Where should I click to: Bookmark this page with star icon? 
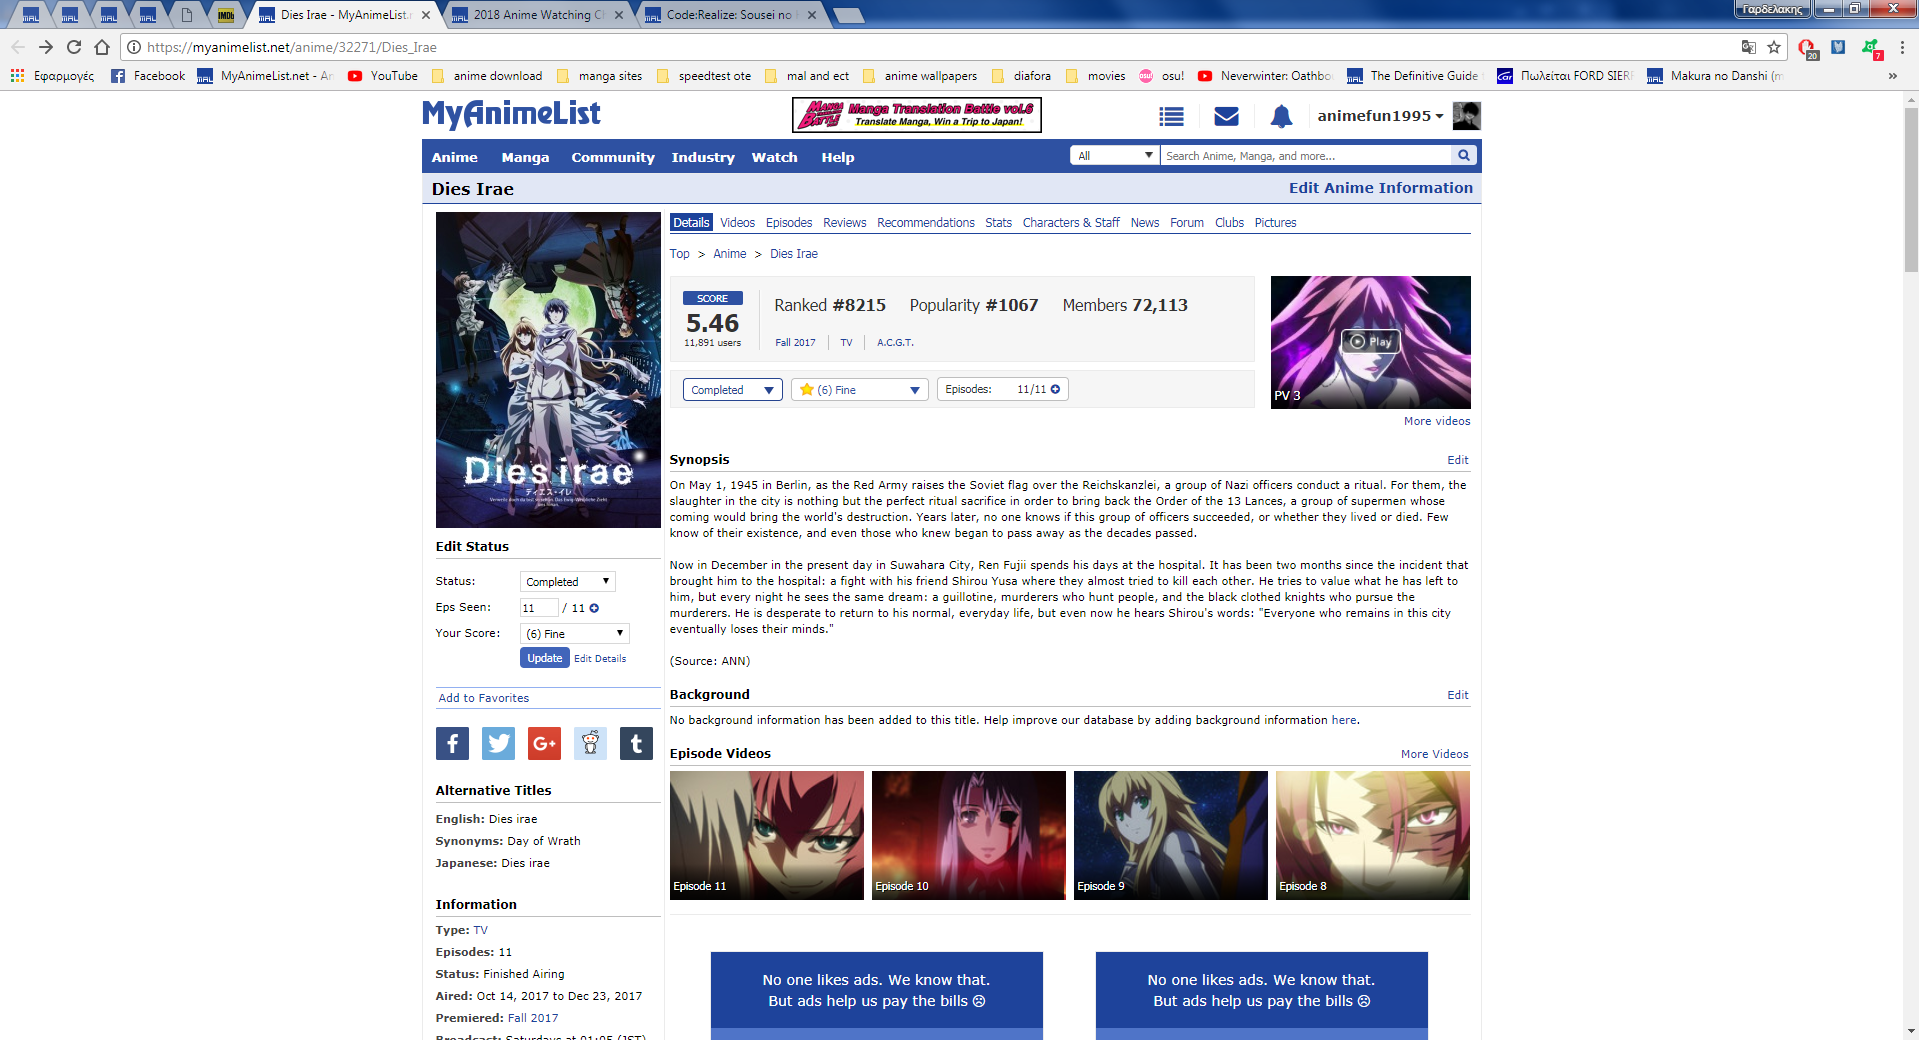click(x=1774, y=47)
